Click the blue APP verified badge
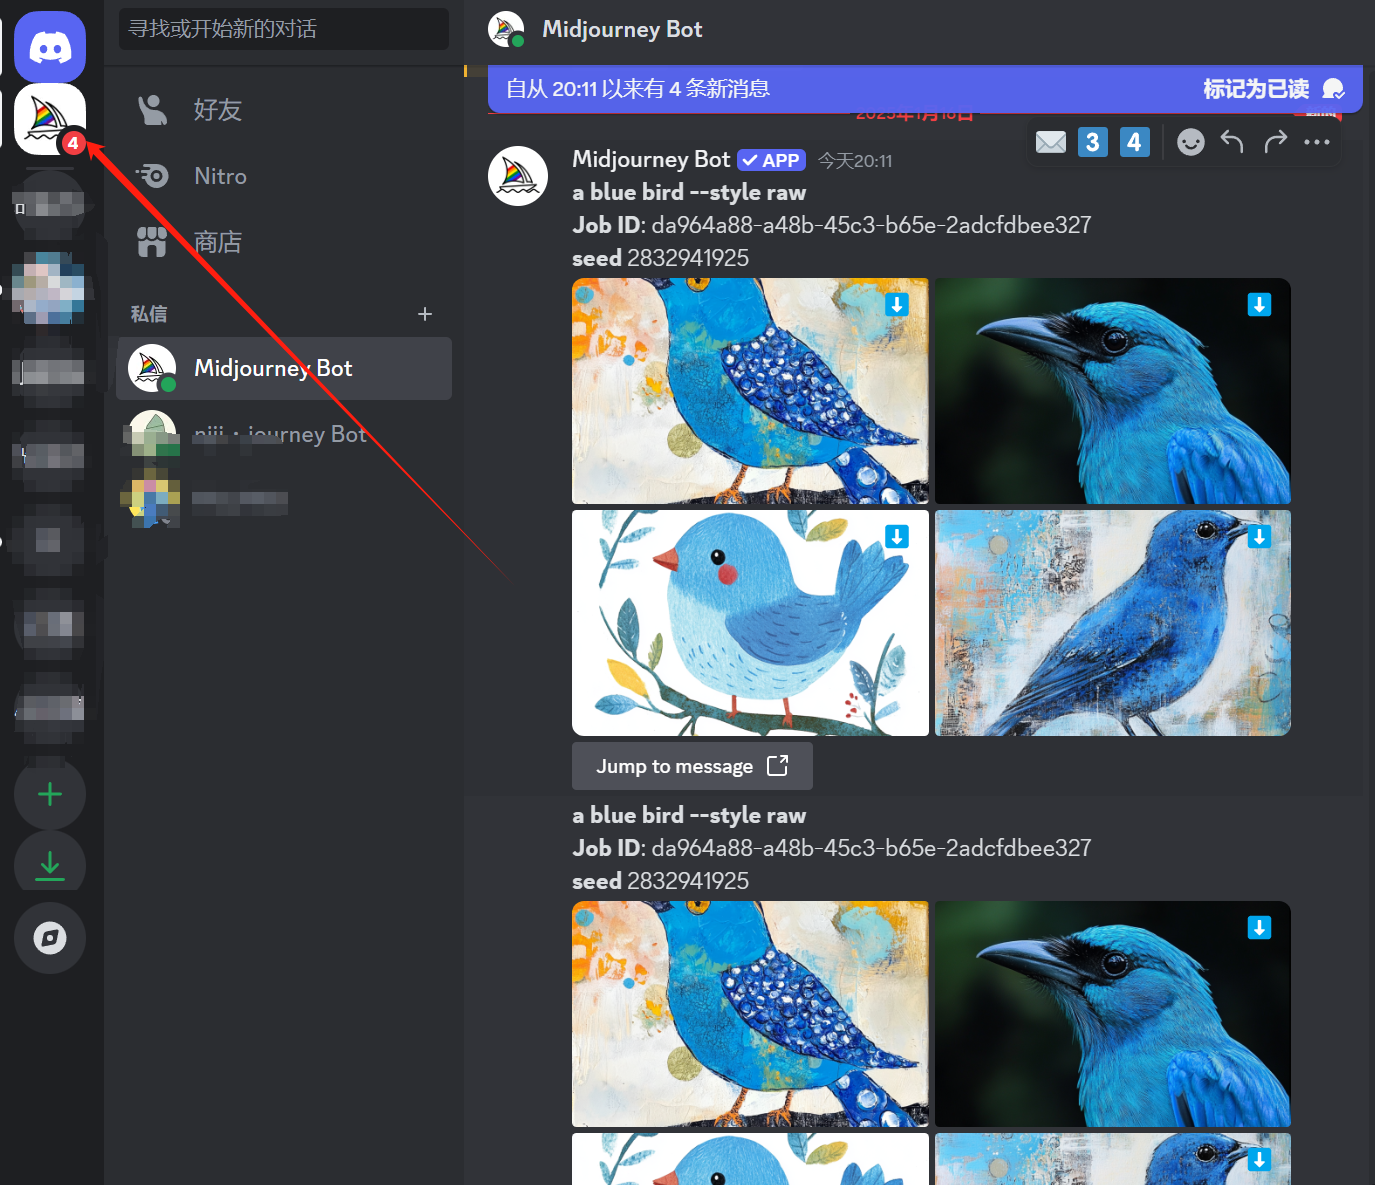The width and height of the screenshot is (1375, 1185). (771, 160)
